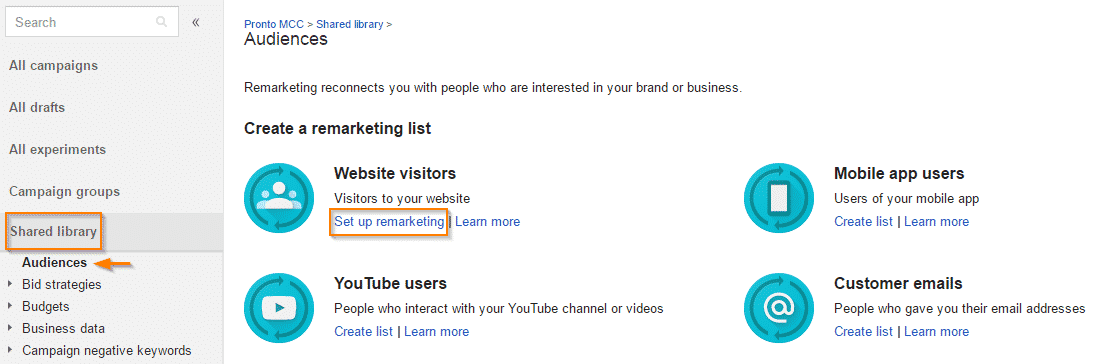This screenshot has height=364, width=1095.
Task: Expand Campaign negative keywords item
Action: [x=9, y=351]
